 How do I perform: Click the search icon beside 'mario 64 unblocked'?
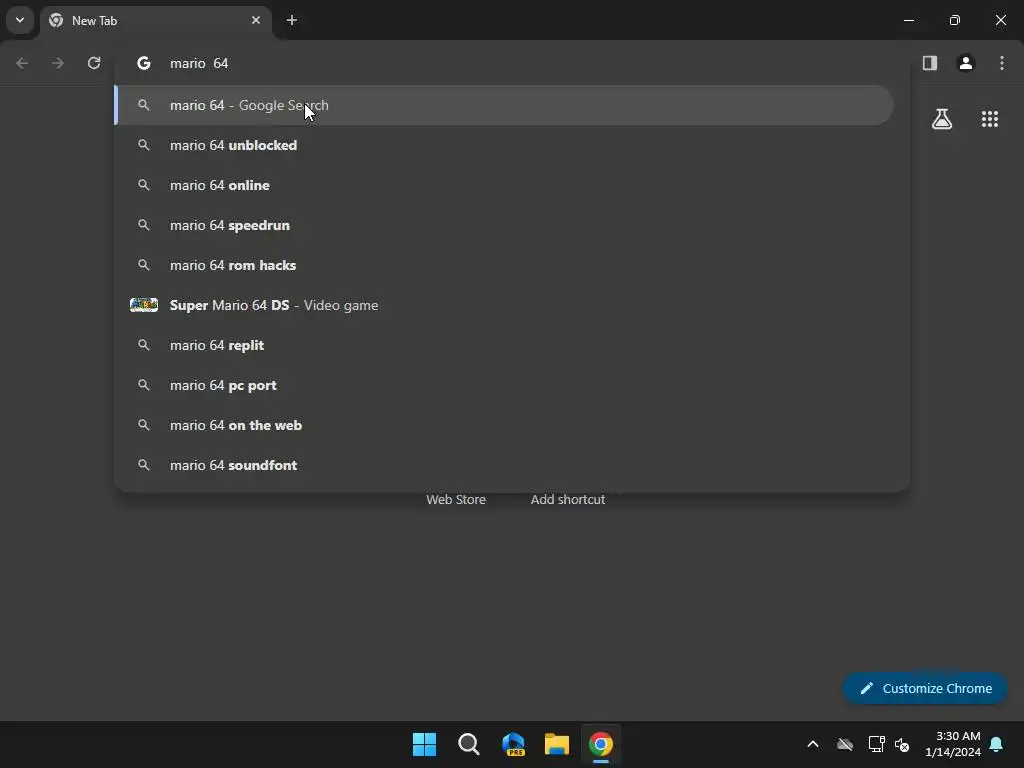(144, 145)
